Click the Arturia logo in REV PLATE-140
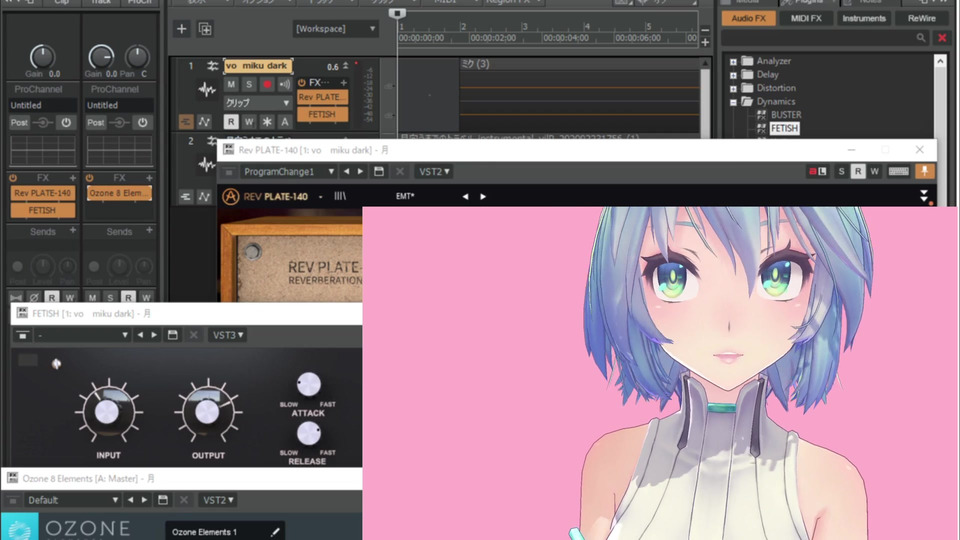Viewport: 960px width, 540px height. pyautogui.click(x=230, y=197)
